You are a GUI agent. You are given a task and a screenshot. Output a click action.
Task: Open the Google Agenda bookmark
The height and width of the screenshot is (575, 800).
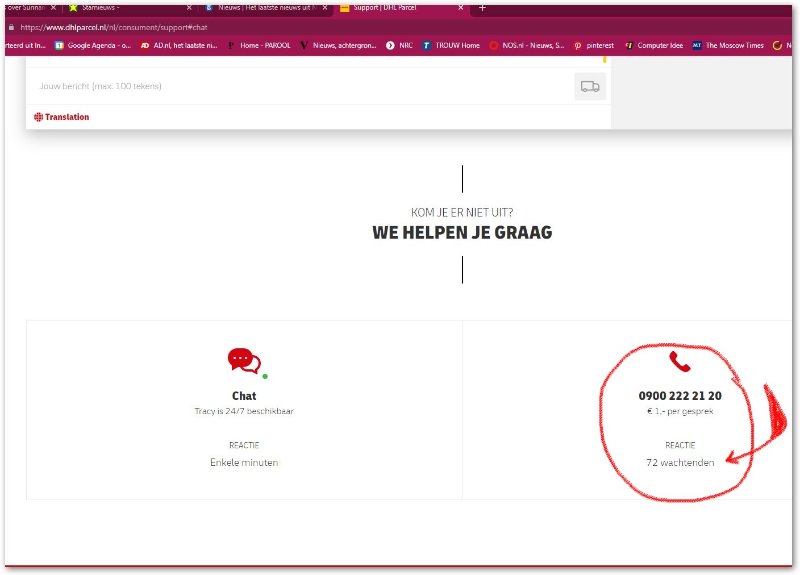93,45
